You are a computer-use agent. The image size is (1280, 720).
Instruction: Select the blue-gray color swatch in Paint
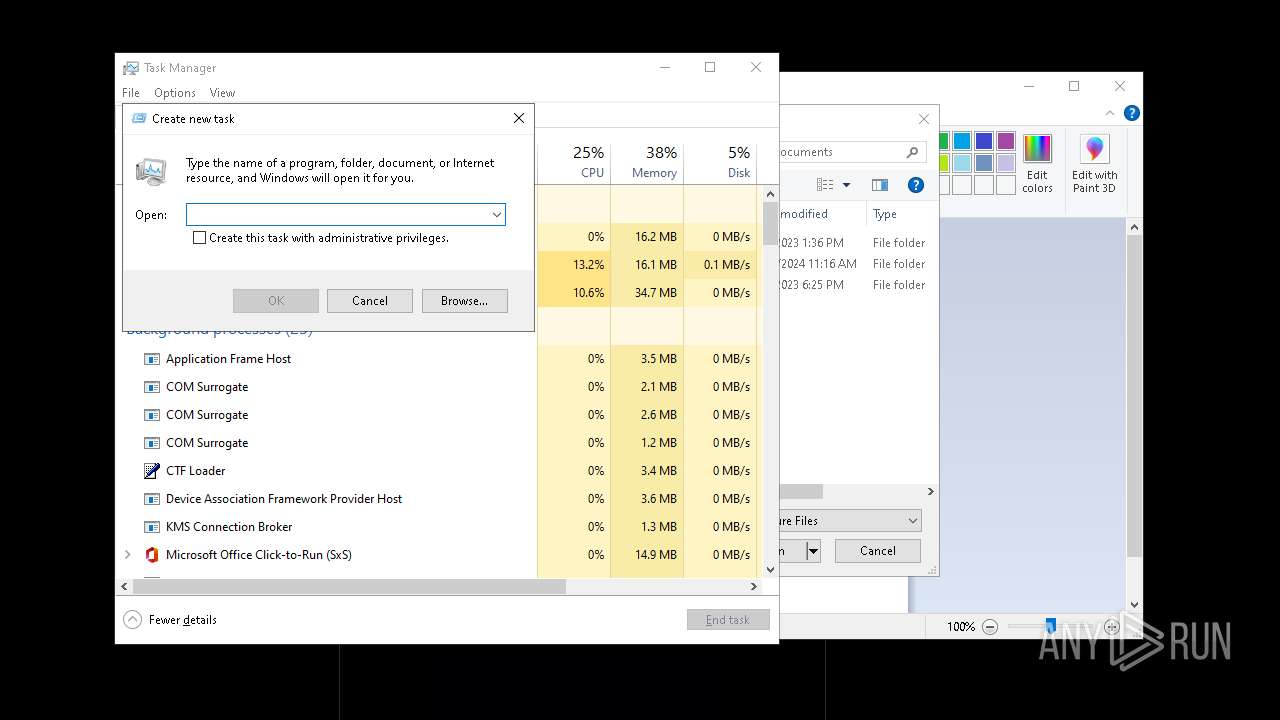tap(984, 163)
